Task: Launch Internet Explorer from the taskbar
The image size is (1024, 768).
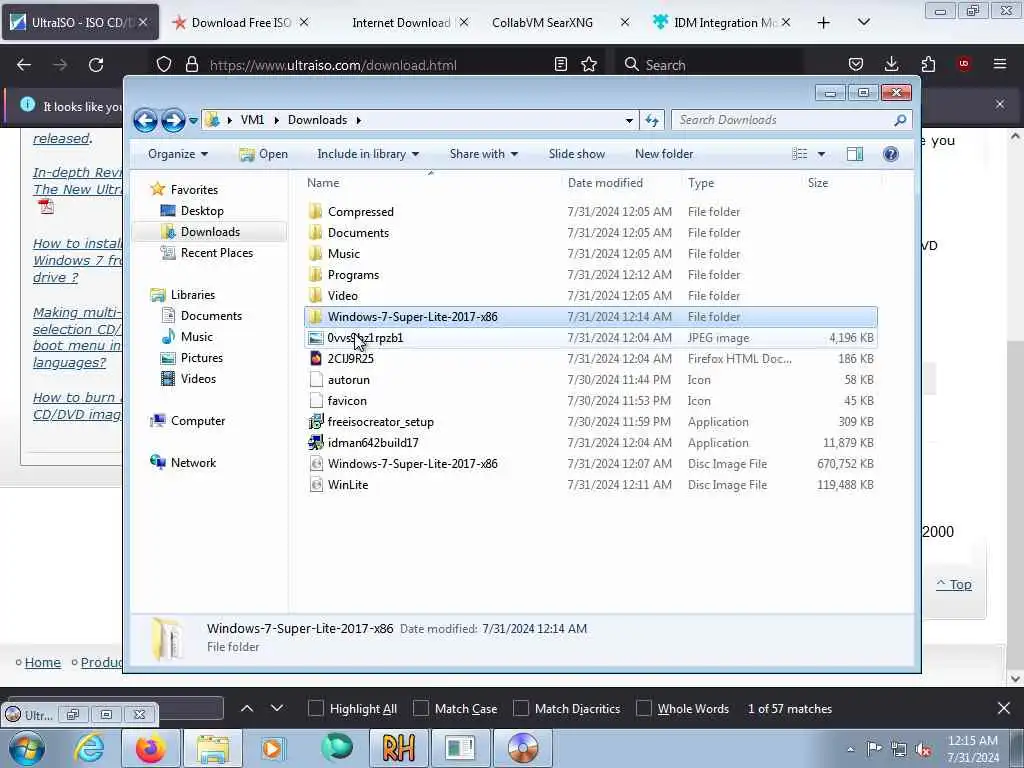Action: pyautogui.click(x=89, y=748)
